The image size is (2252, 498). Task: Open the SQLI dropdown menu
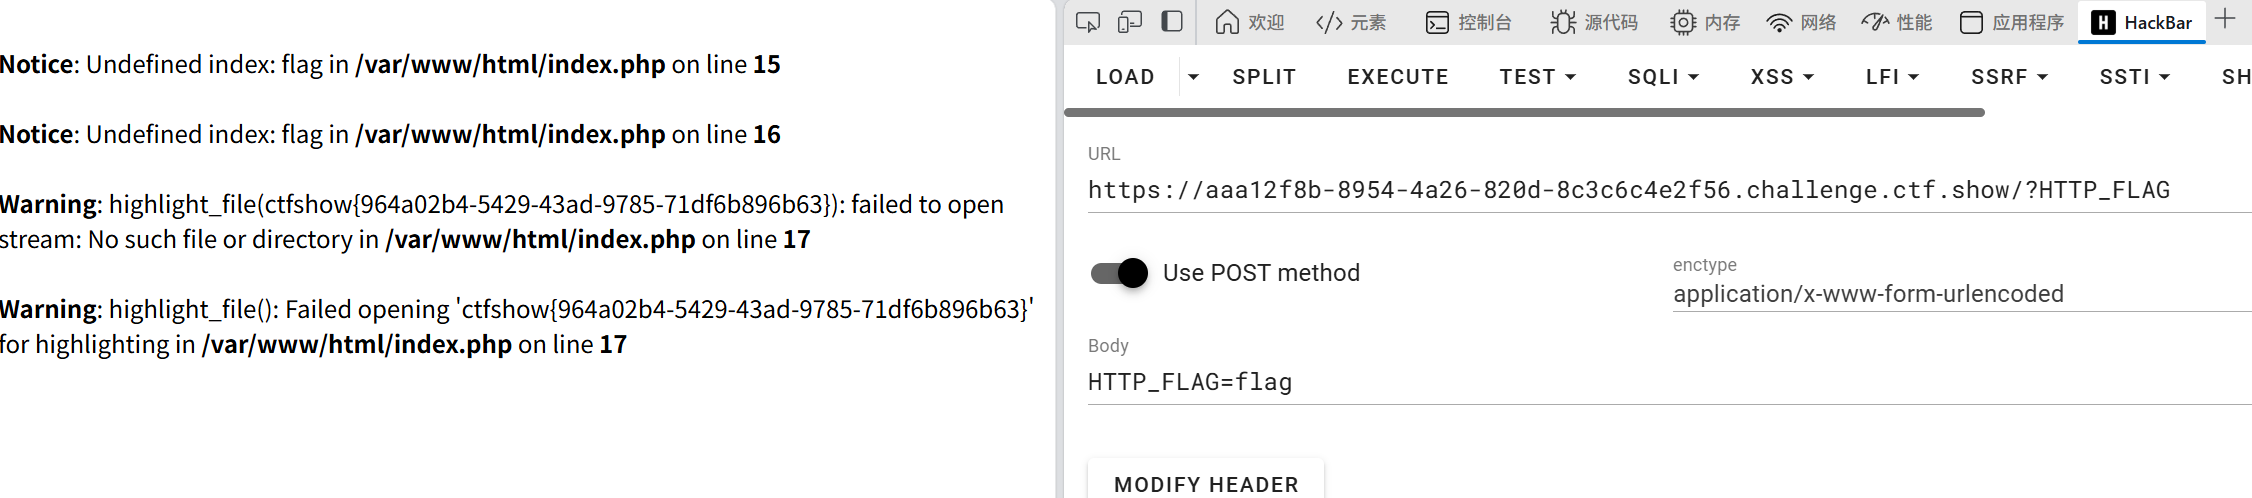(1663, 77)
